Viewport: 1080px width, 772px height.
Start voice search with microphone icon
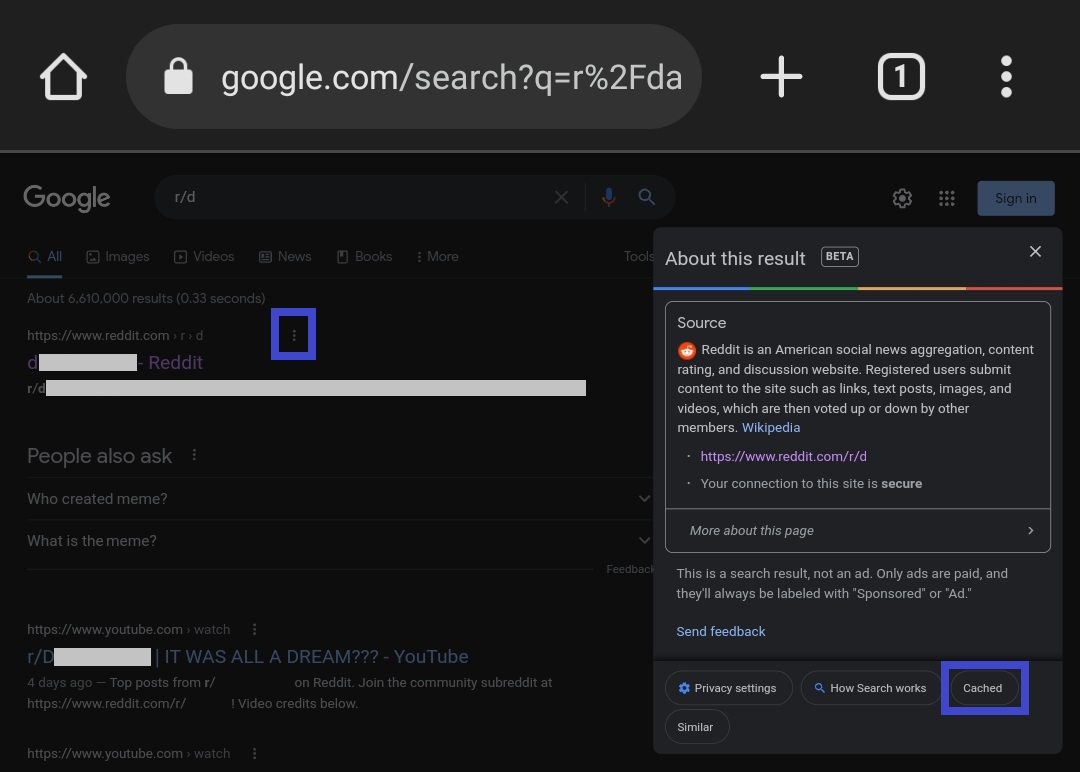pyautogui.click(x=608, y=198)
